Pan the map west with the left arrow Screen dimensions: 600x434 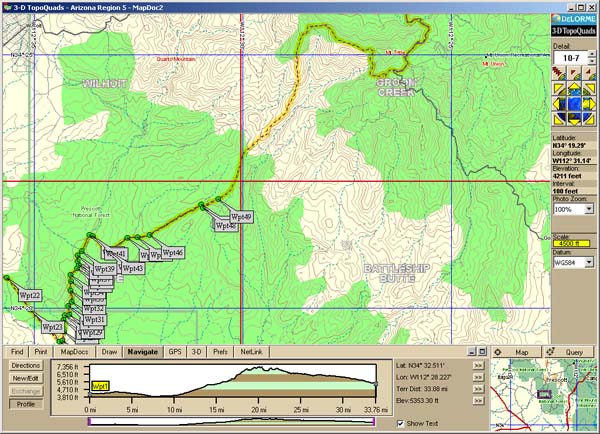[559, 104]
